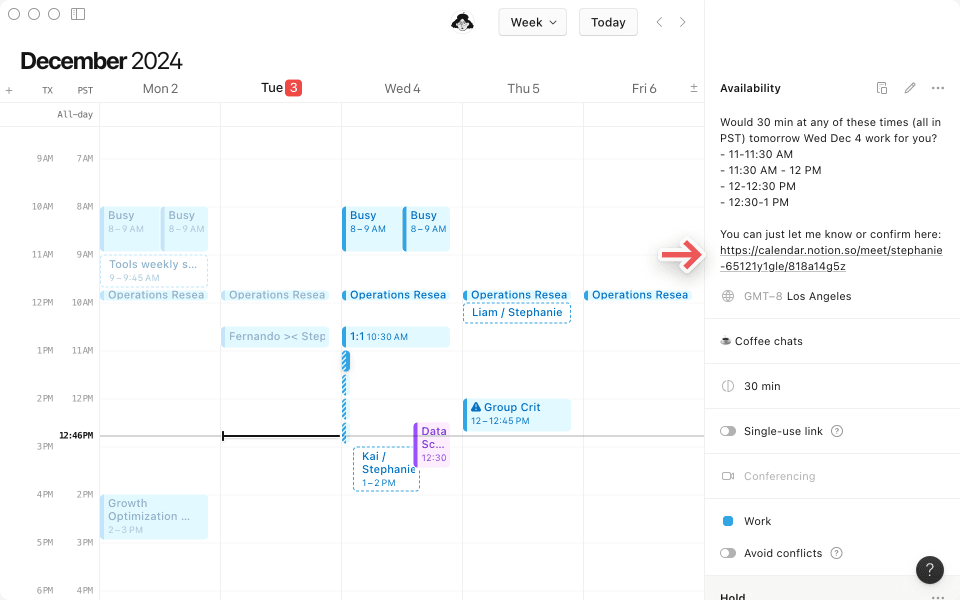Turn on Avoid conflicts
The width and height of the screenshot is (960, 600).
[x=729, y=551]
